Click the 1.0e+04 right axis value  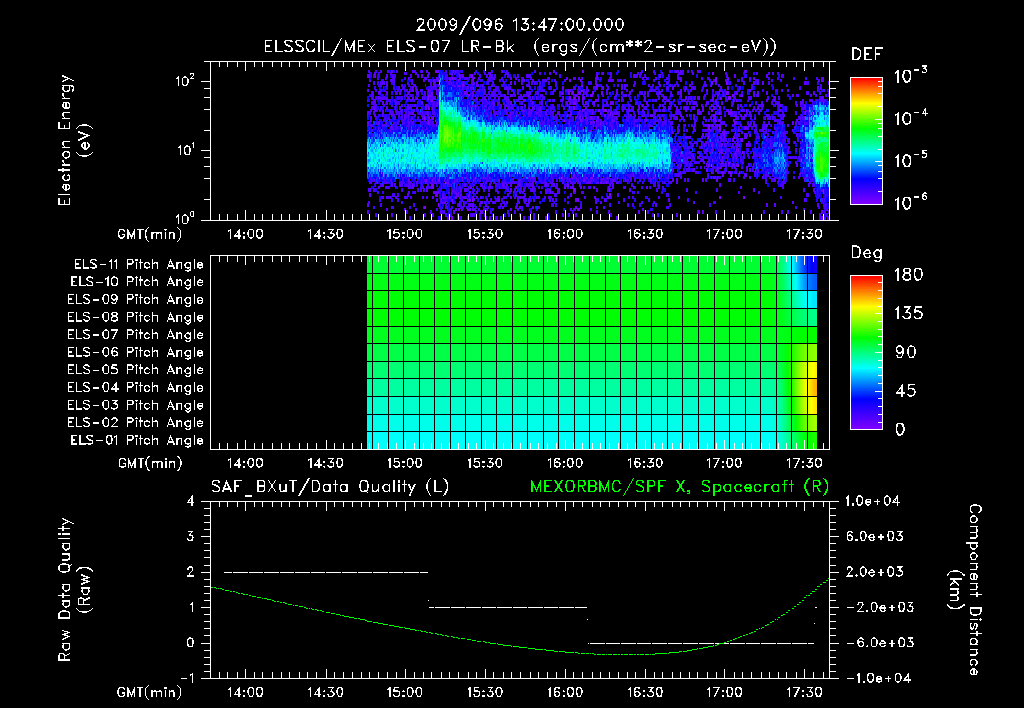click(x=872, y=501)
